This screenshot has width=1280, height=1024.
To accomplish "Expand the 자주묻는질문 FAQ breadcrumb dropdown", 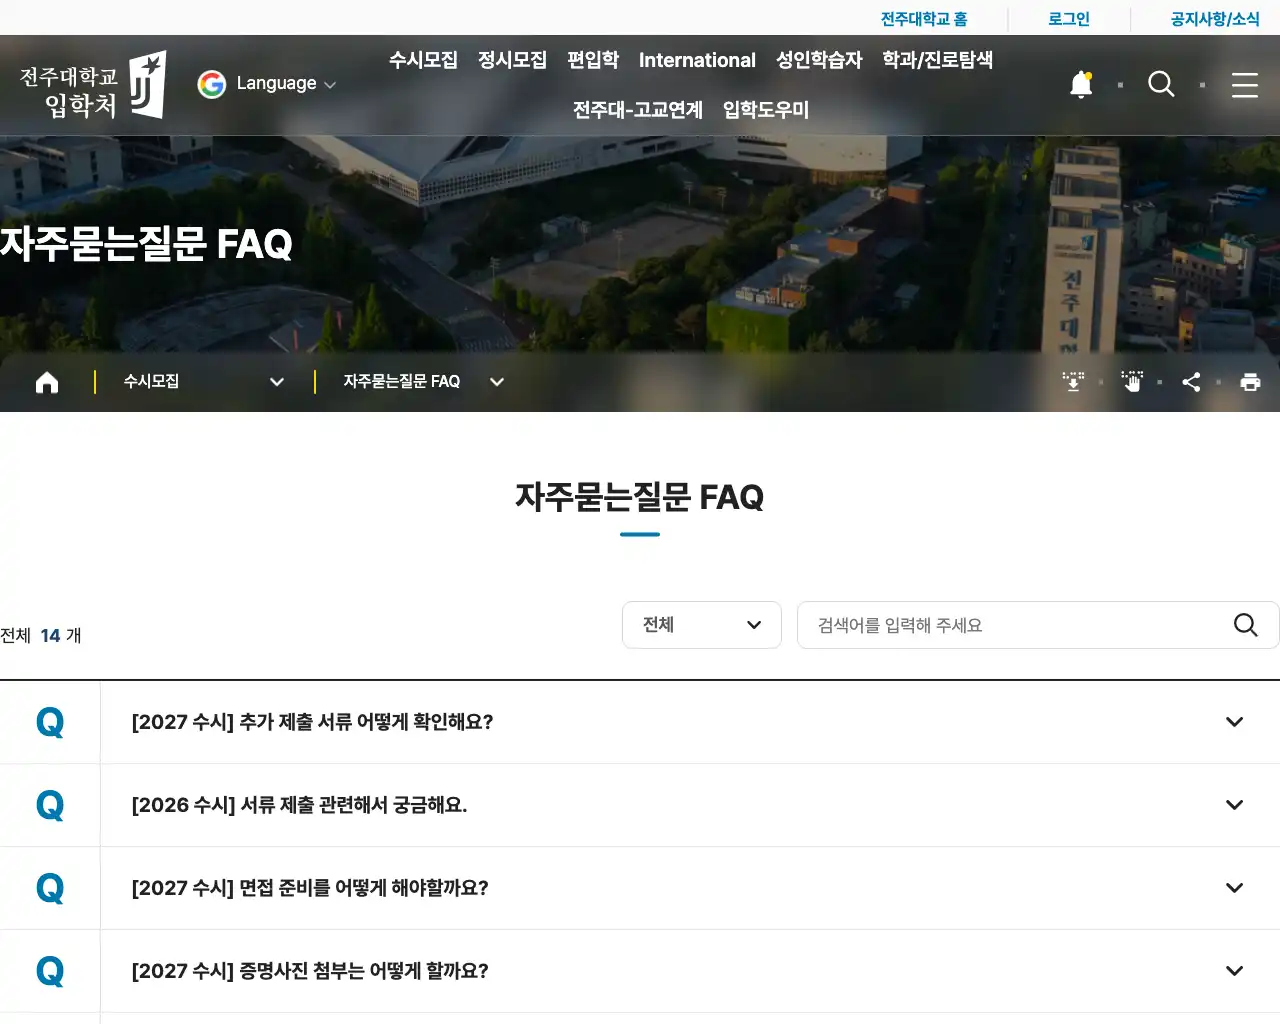I will point(423,382).
